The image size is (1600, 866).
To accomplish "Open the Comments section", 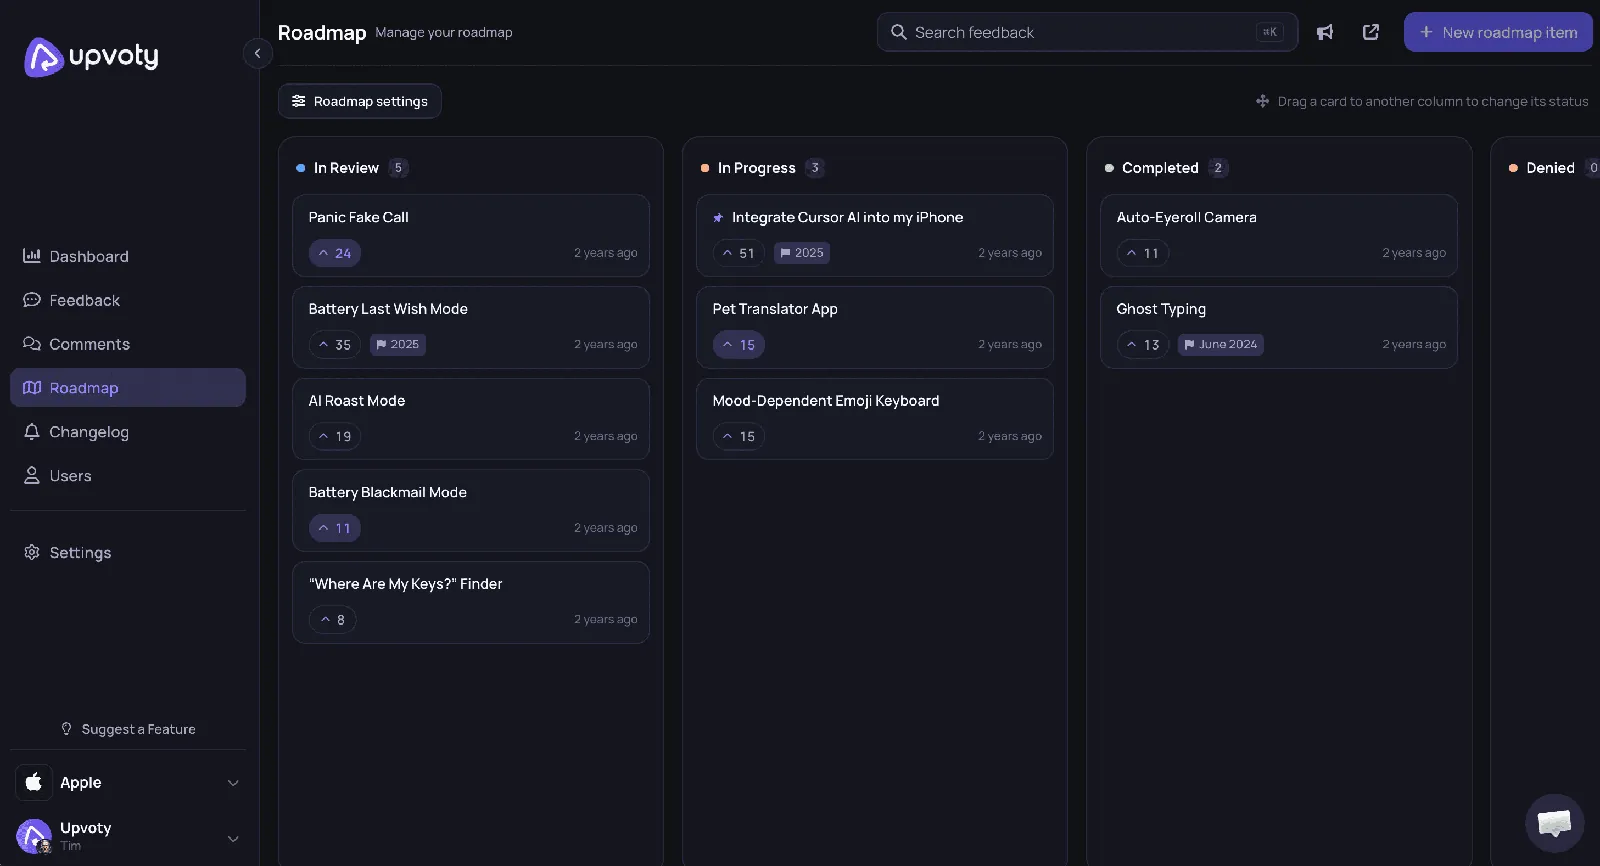I will (x=128, y=344).
